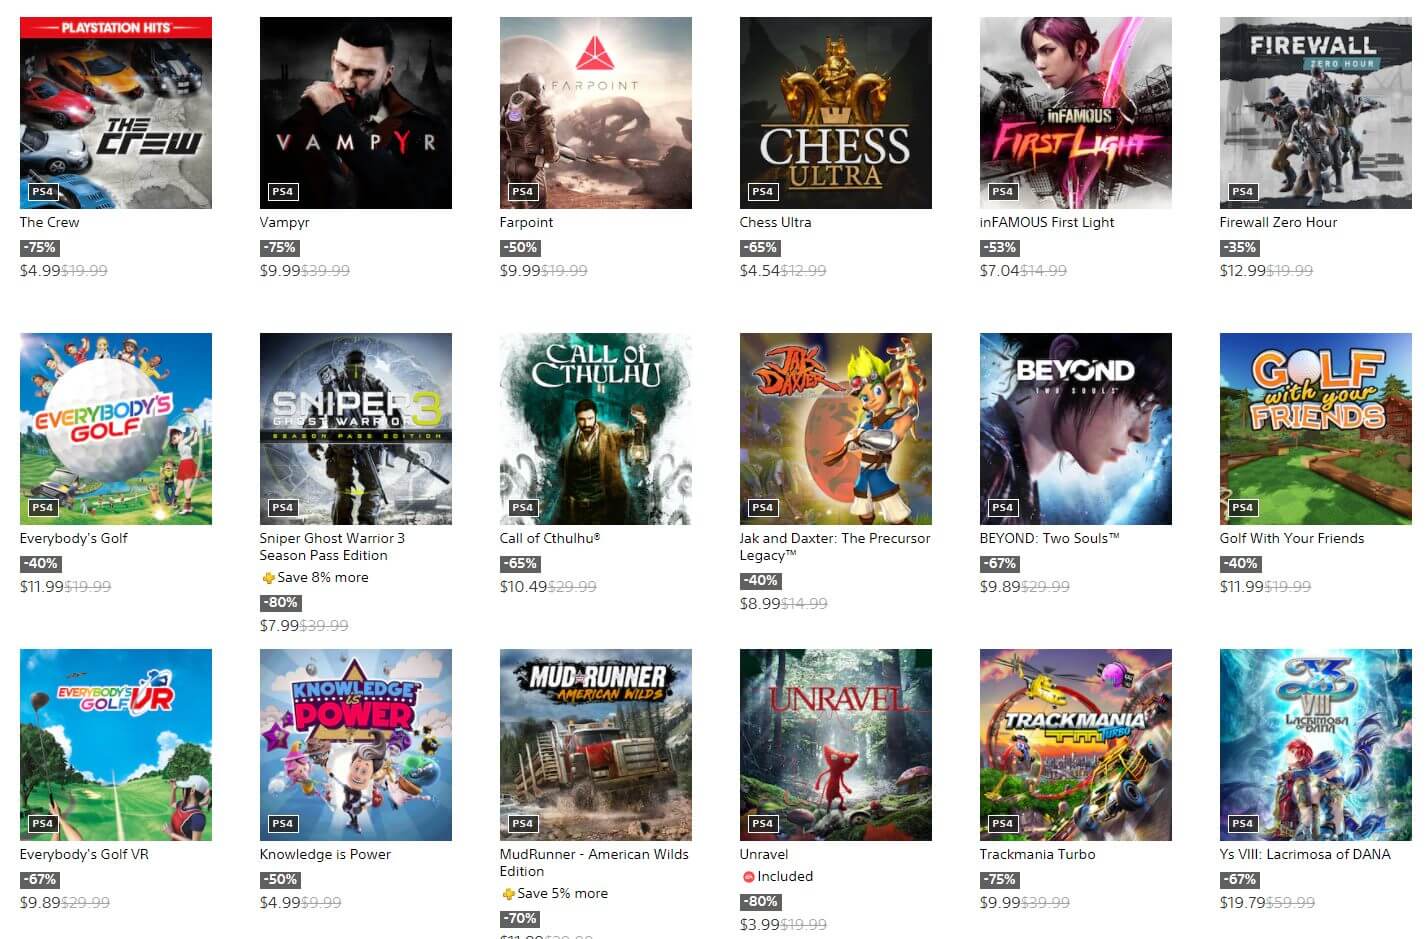The width and height of the screenshot is (1427, 939).
Task: Click the PS Plus icon under MudRunner
Action: click(x=508, y=894)
